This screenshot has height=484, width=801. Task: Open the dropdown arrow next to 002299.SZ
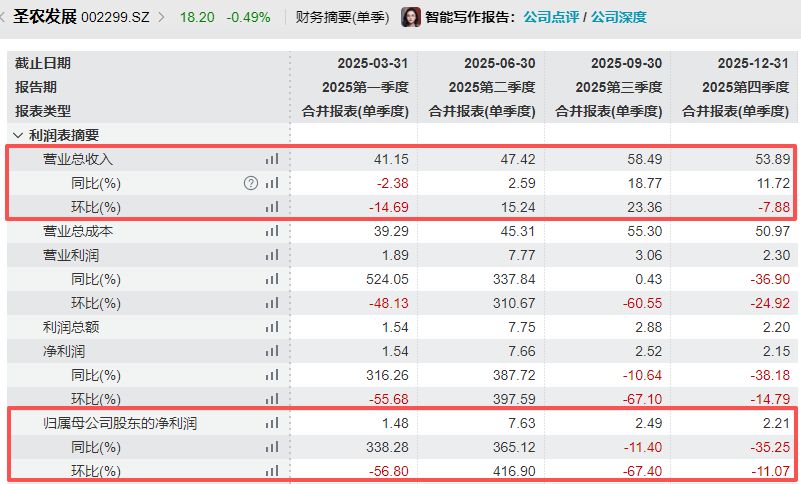tap(165, 18)
